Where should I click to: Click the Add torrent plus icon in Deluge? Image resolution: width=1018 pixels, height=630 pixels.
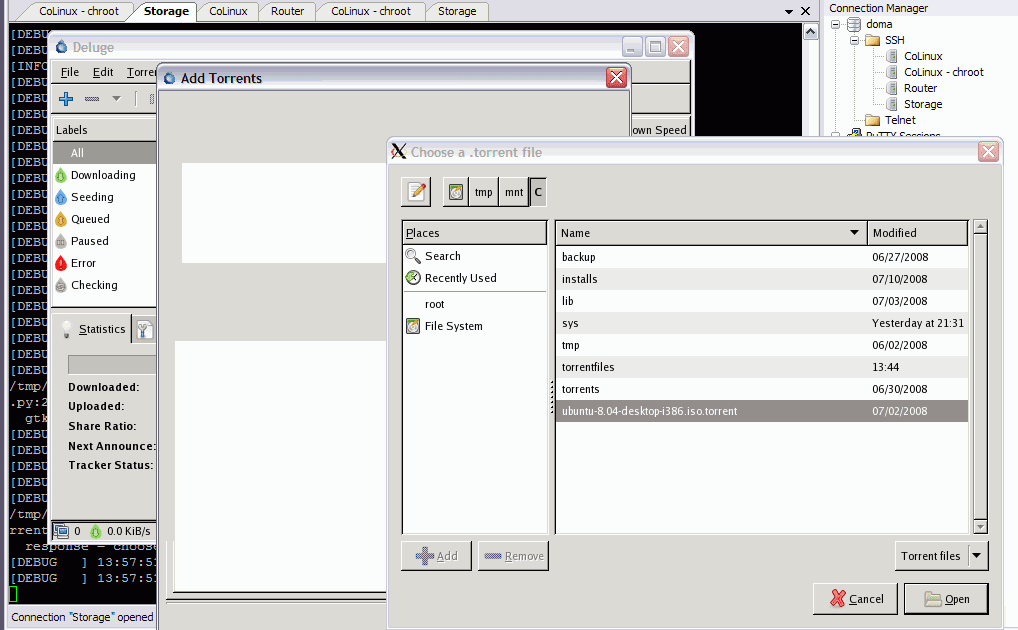coord(66,99)
